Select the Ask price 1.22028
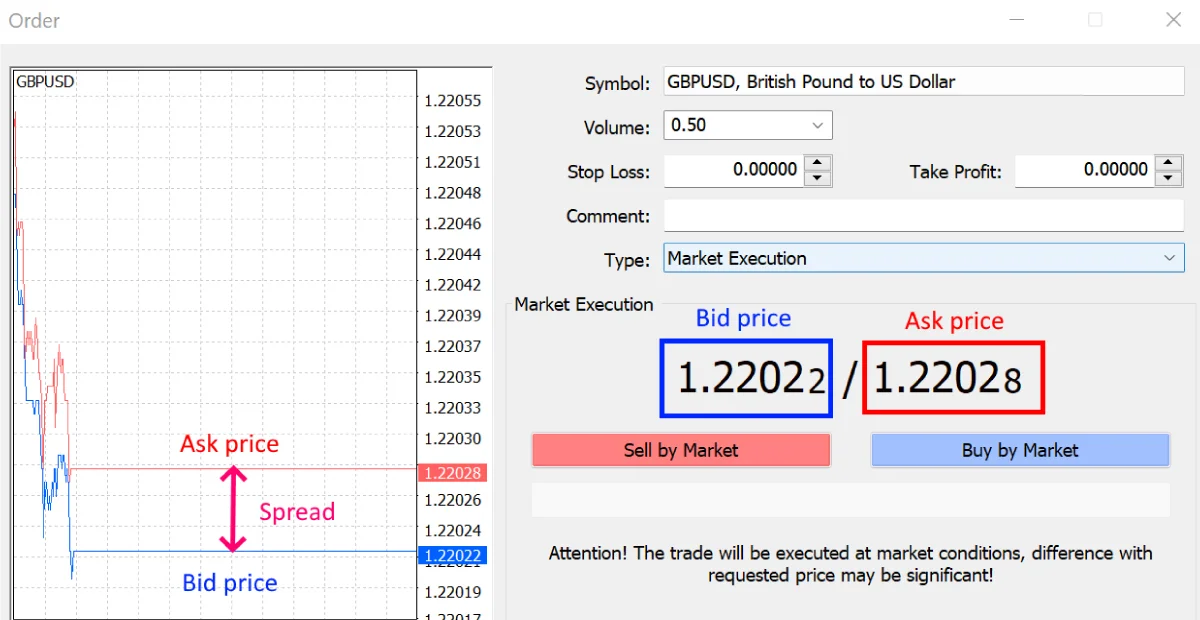The width and height of the screenshot is (1200, 620). coord(951,377)
